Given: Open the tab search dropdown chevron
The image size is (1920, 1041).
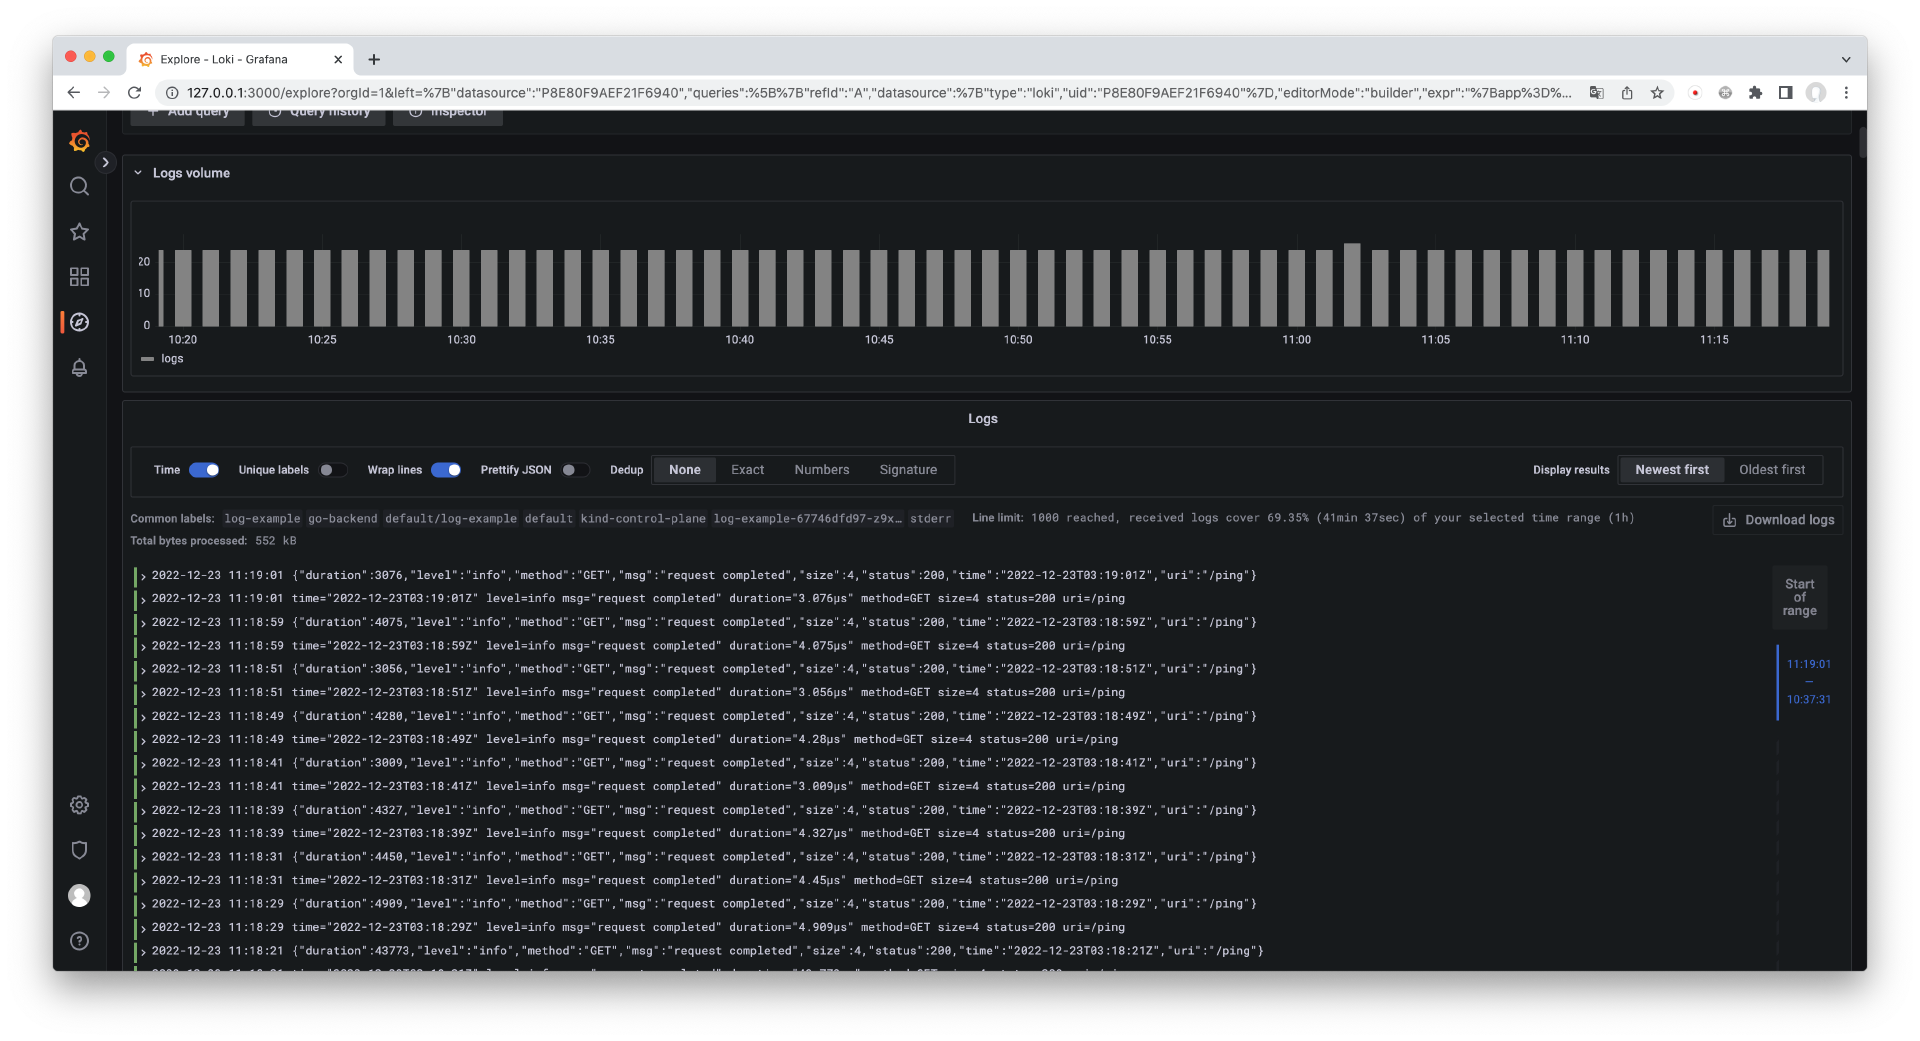Looking at the screenshot, I should point(1846,59).
